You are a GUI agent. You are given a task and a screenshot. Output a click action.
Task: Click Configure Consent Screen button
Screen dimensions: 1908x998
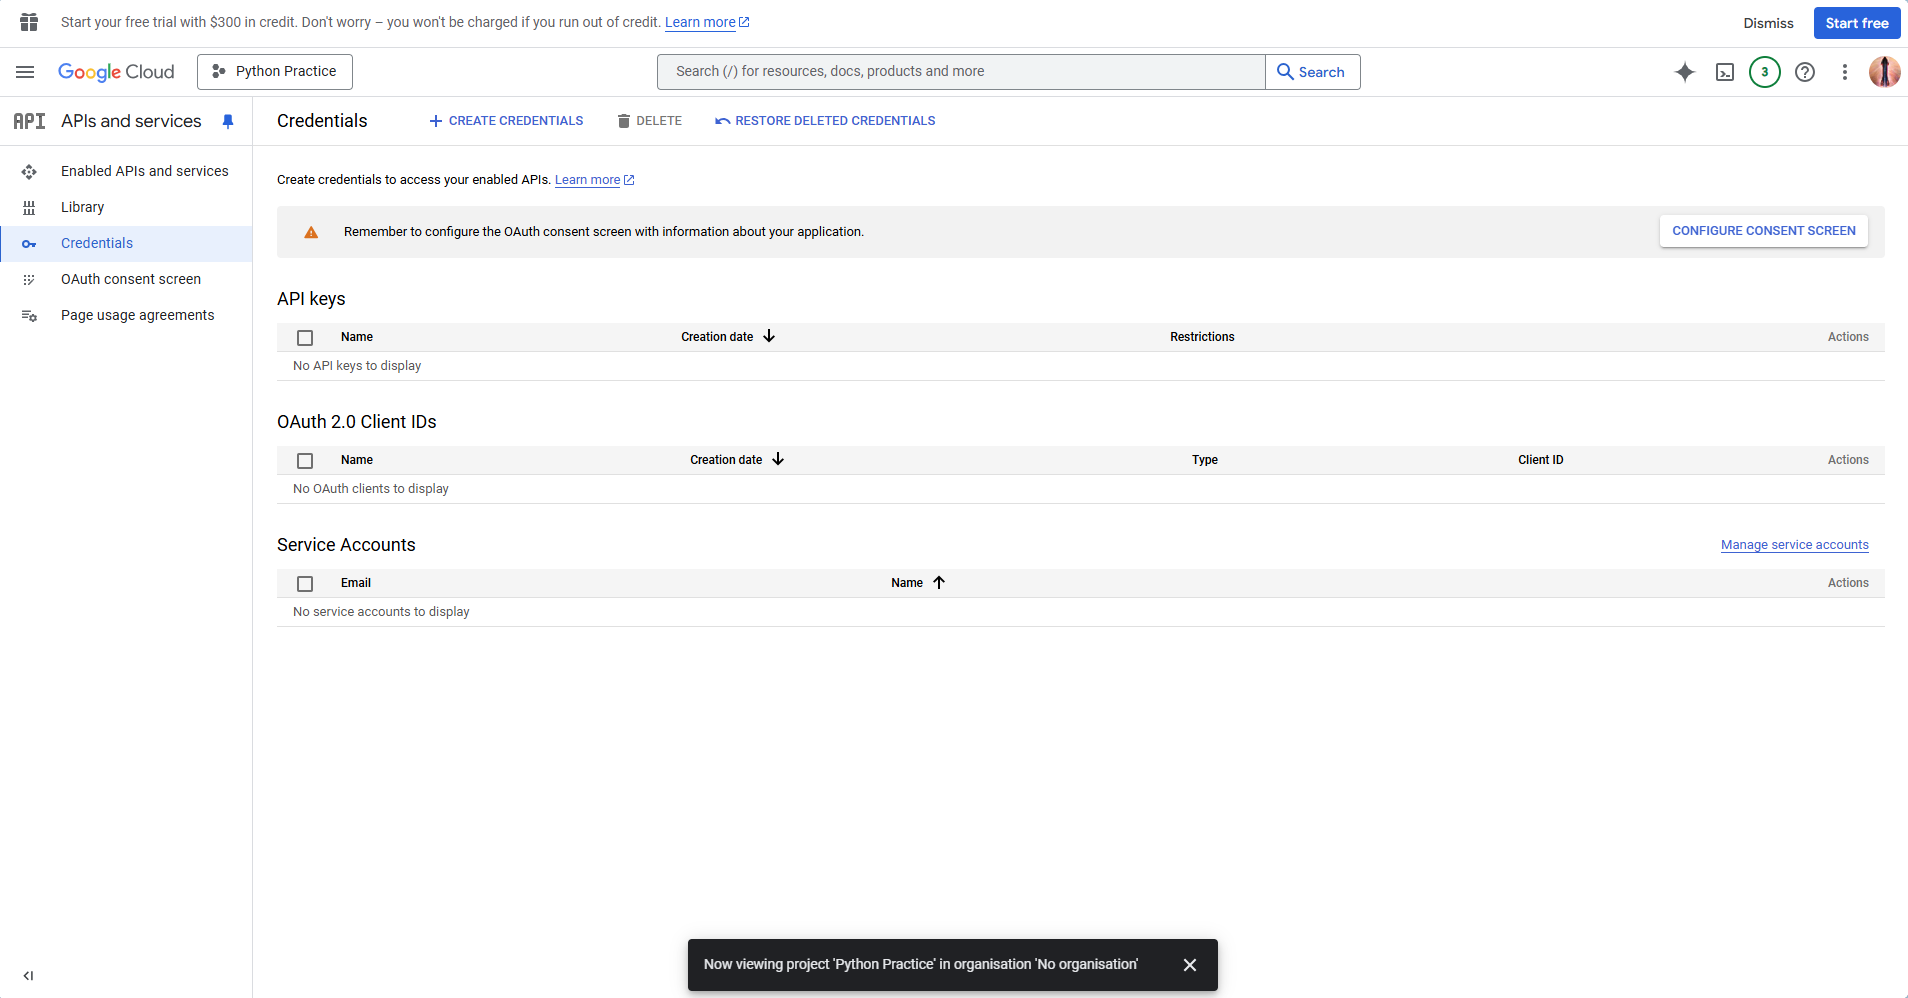coord(1764,231)
